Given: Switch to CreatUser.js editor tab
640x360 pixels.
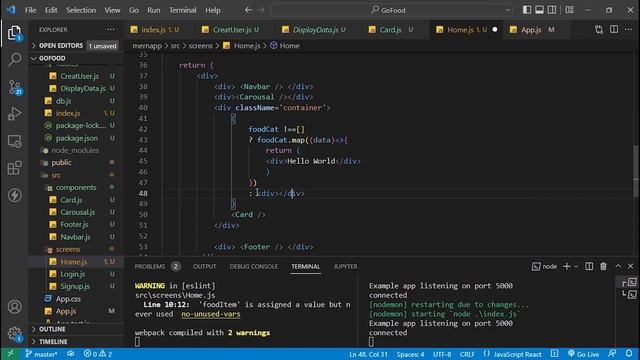Looking at the screenshot, I should (235, 29).
